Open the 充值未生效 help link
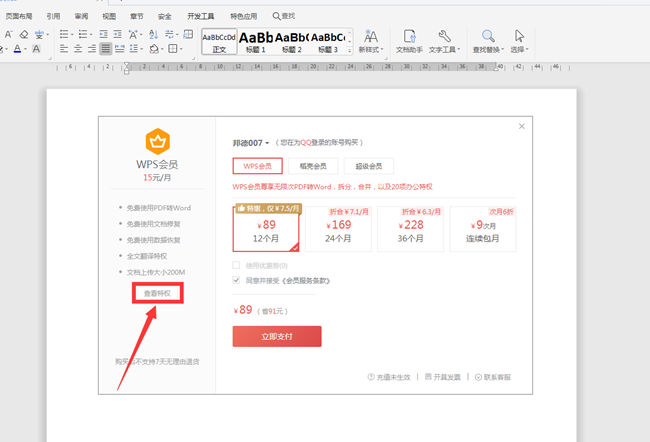Image resolution: width=650 pixels, height=442 pixels. tap(389, 377)
